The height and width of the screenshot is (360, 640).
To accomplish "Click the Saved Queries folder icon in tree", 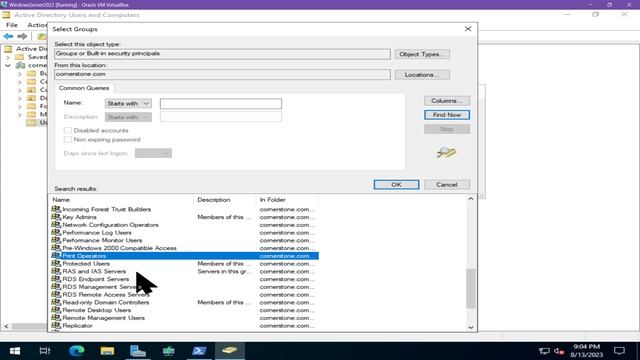I will tap(20, 57).
